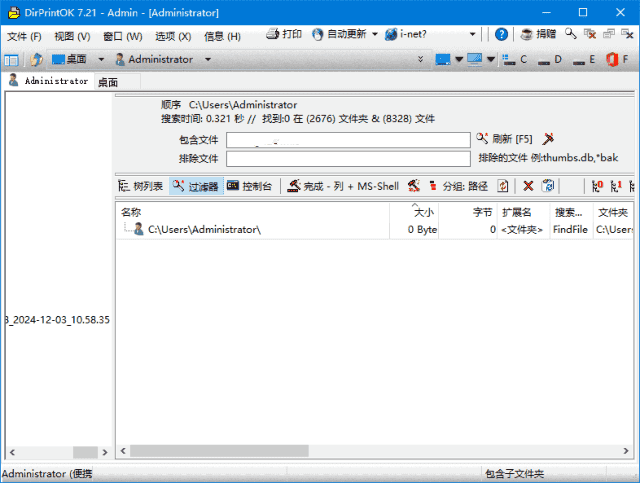Open the 文件 (F) menu

pos(24,36)
